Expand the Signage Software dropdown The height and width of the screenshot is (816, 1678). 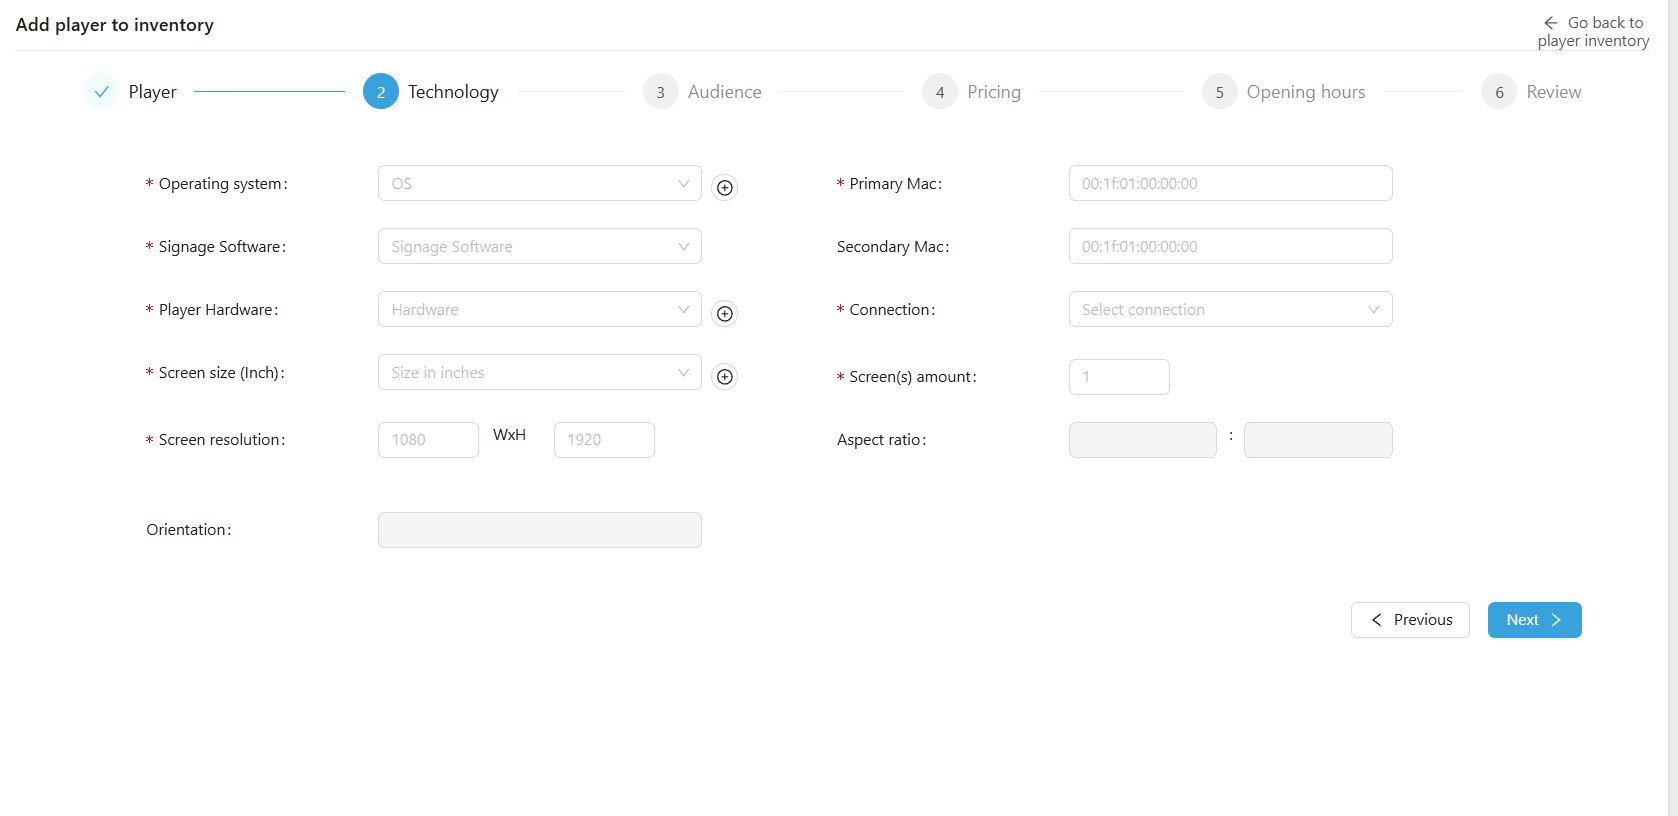(539, 247)
